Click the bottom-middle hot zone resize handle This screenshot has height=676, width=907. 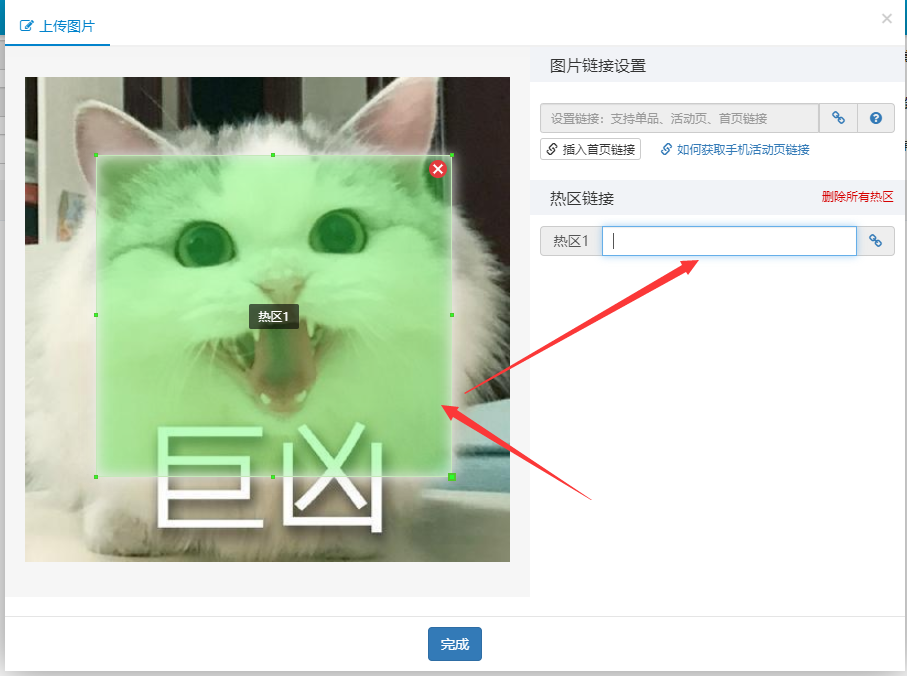point(274,477)
